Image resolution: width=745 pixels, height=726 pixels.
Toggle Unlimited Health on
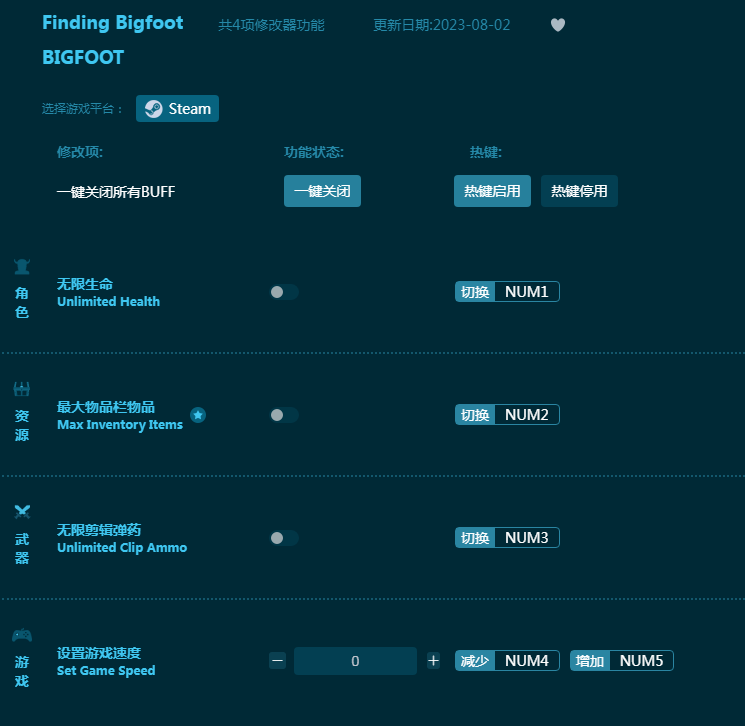tap(284, 292)
